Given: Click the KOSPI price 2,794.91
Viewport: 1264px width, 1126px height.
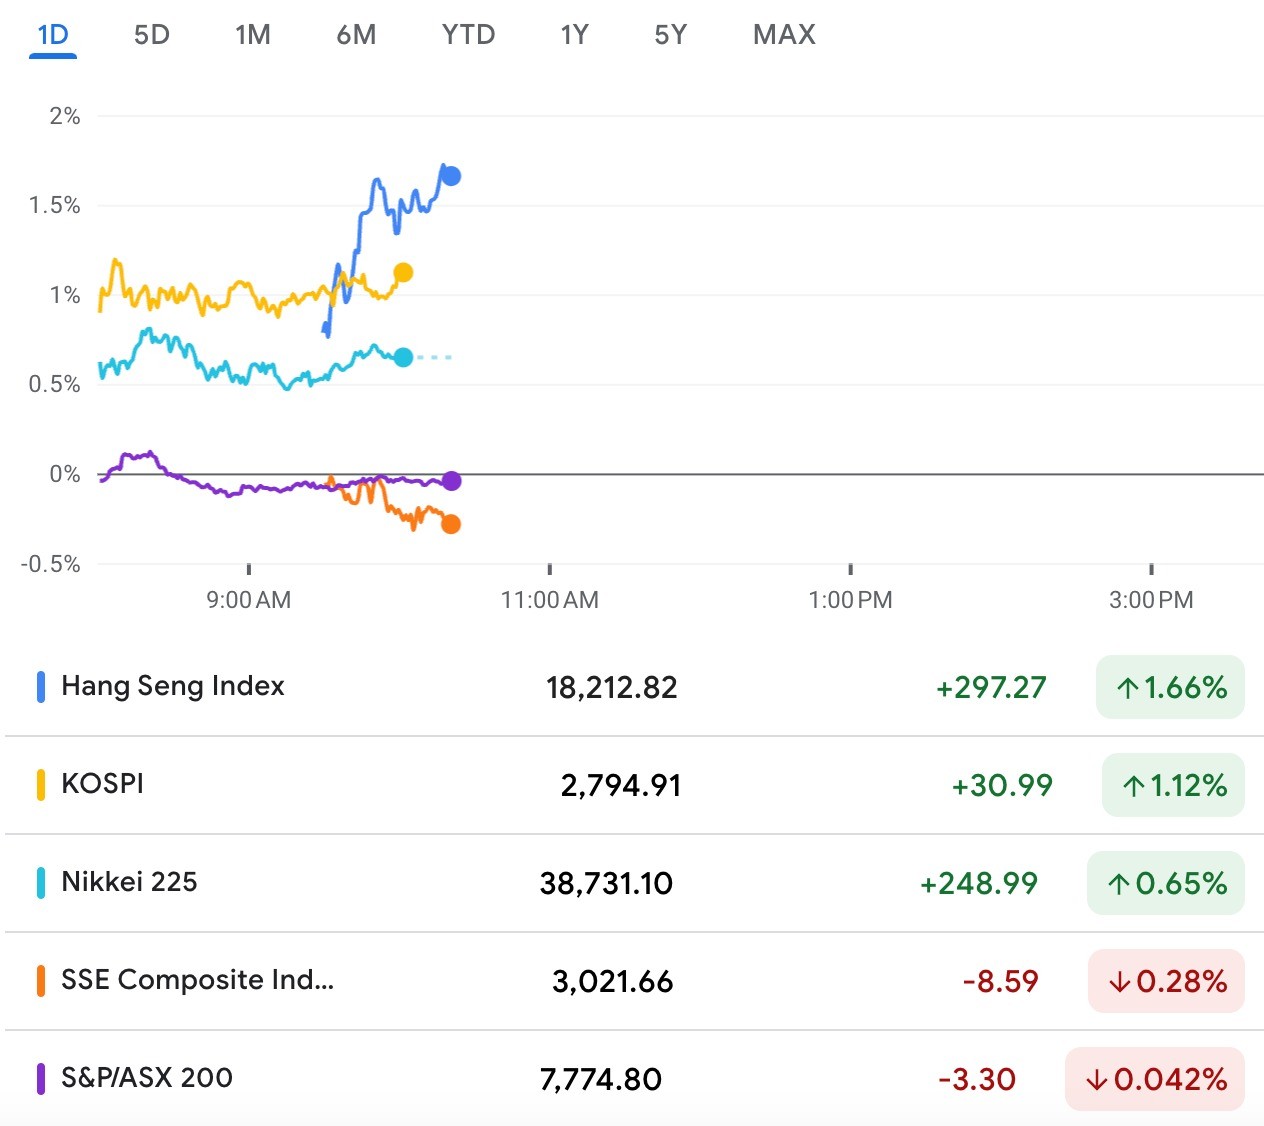Looking at the screenshot, I should [x=620, y=786].
